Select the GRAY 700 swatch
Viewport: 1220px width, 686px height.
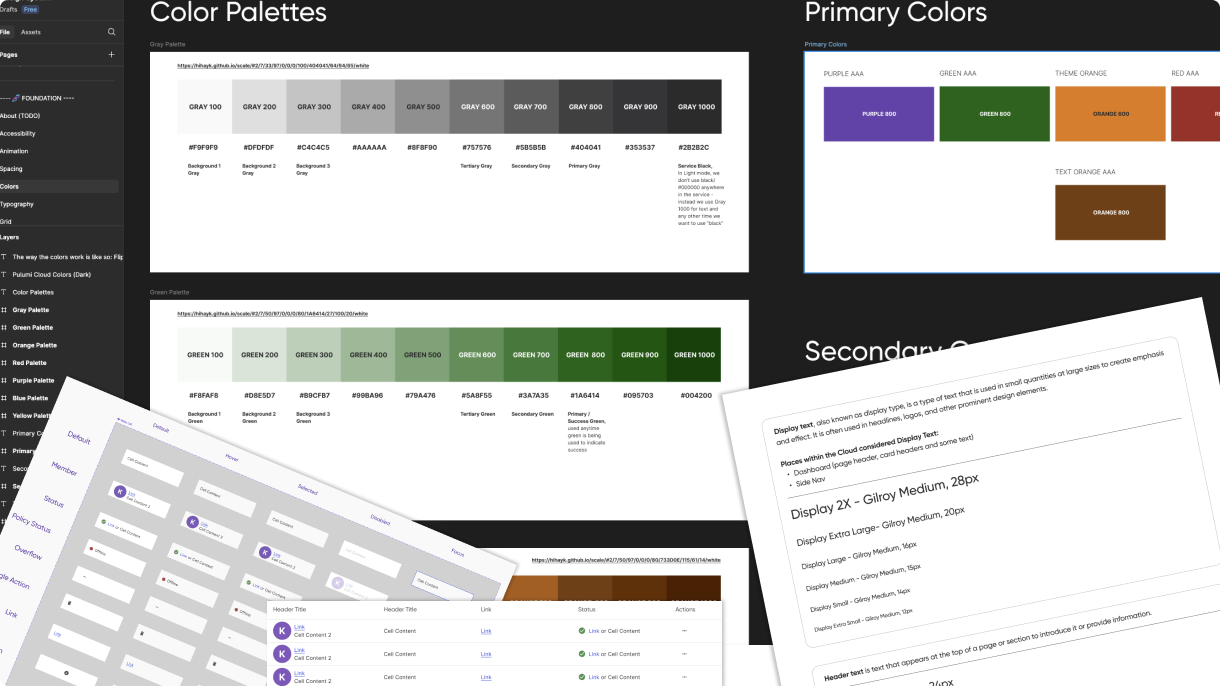pyautogui.click(x=531, y=107)
